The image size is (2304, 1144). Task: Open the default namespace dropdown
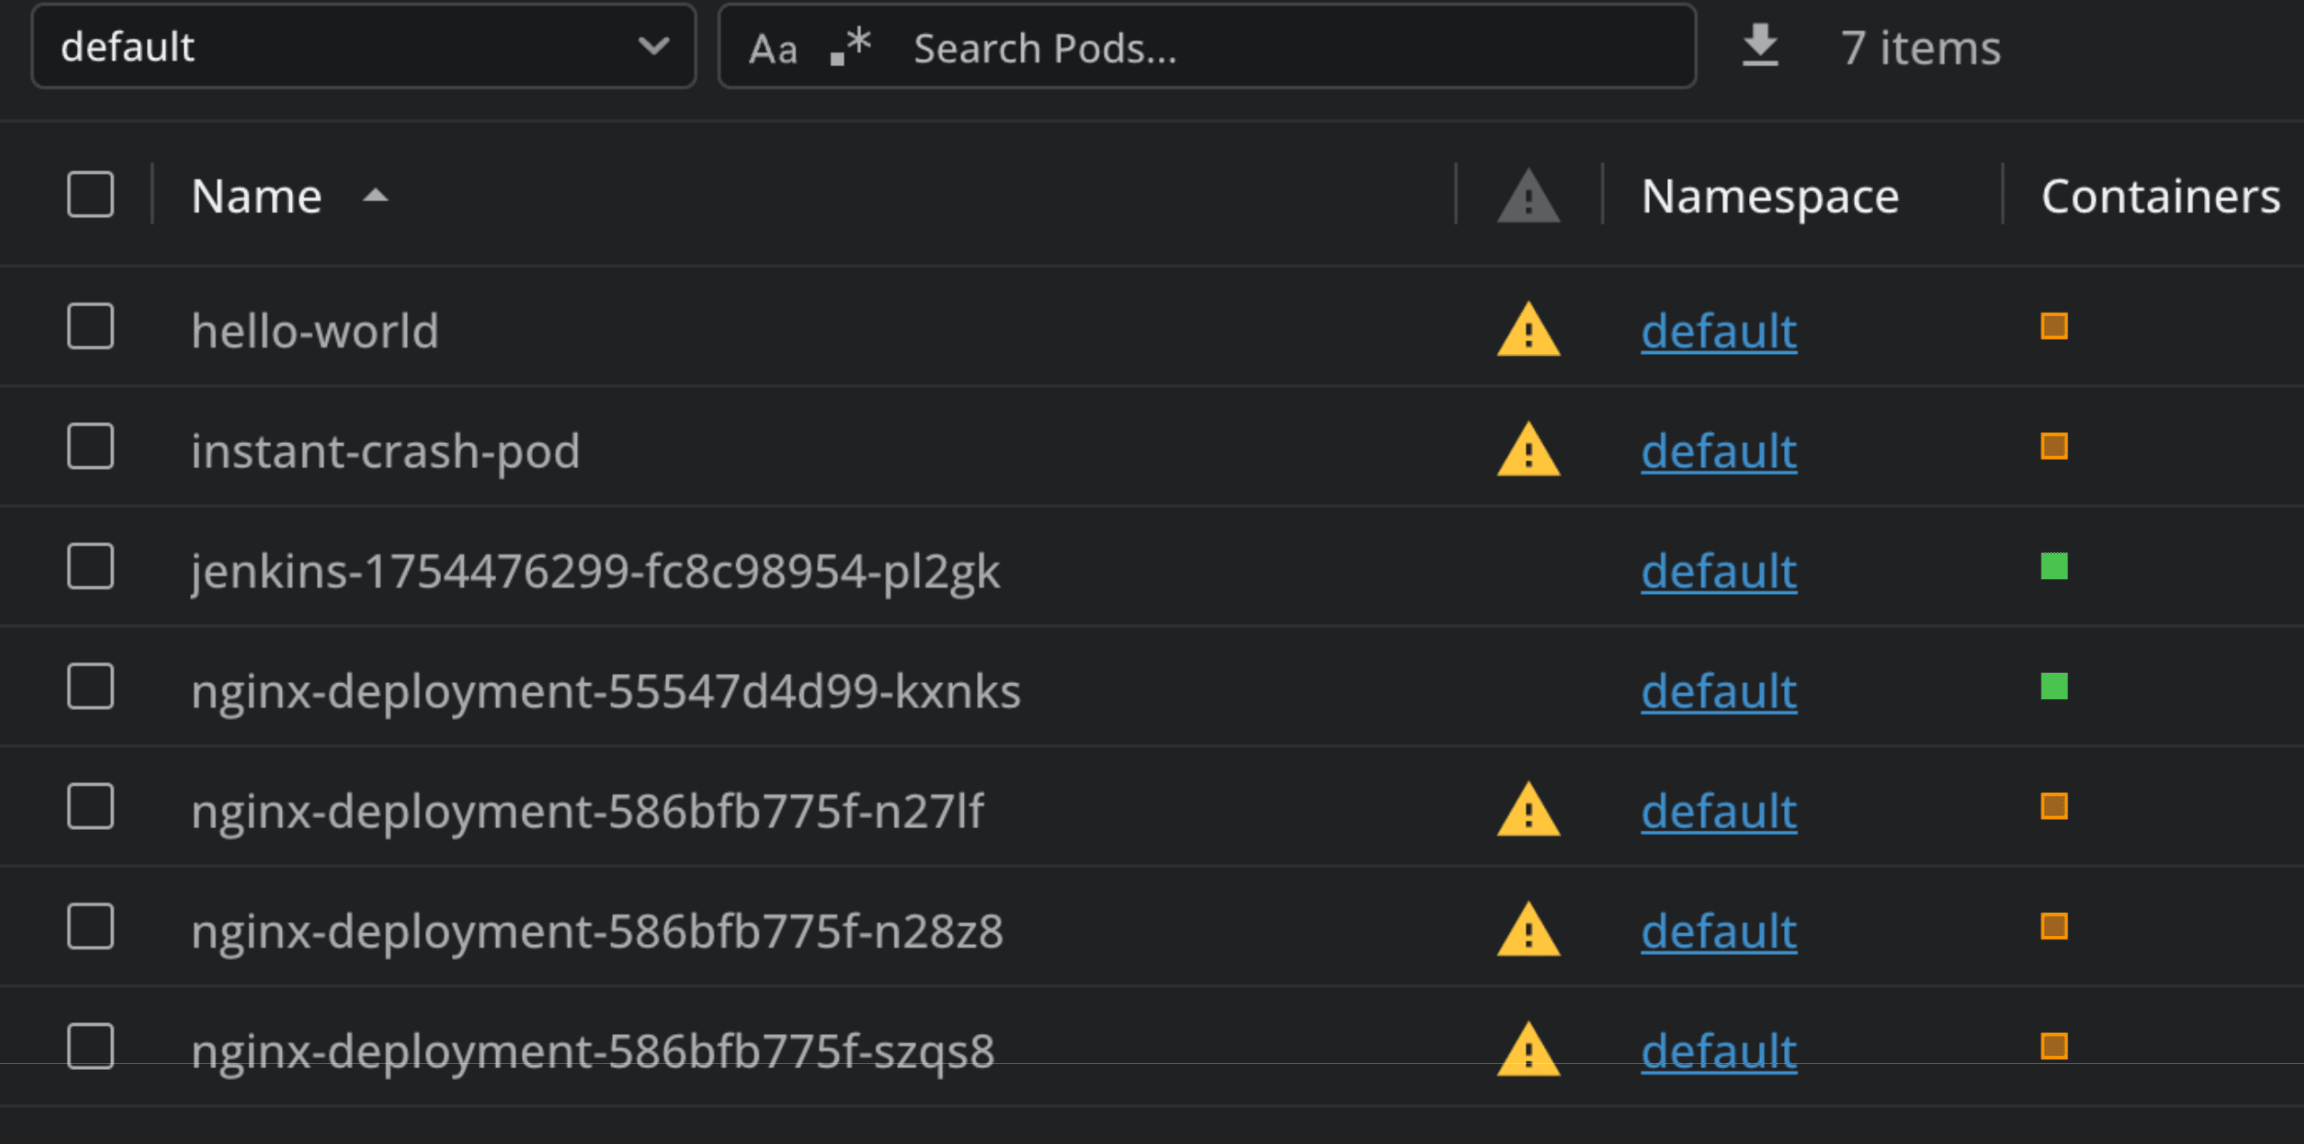pyautogui.click(x=363, y=47)
